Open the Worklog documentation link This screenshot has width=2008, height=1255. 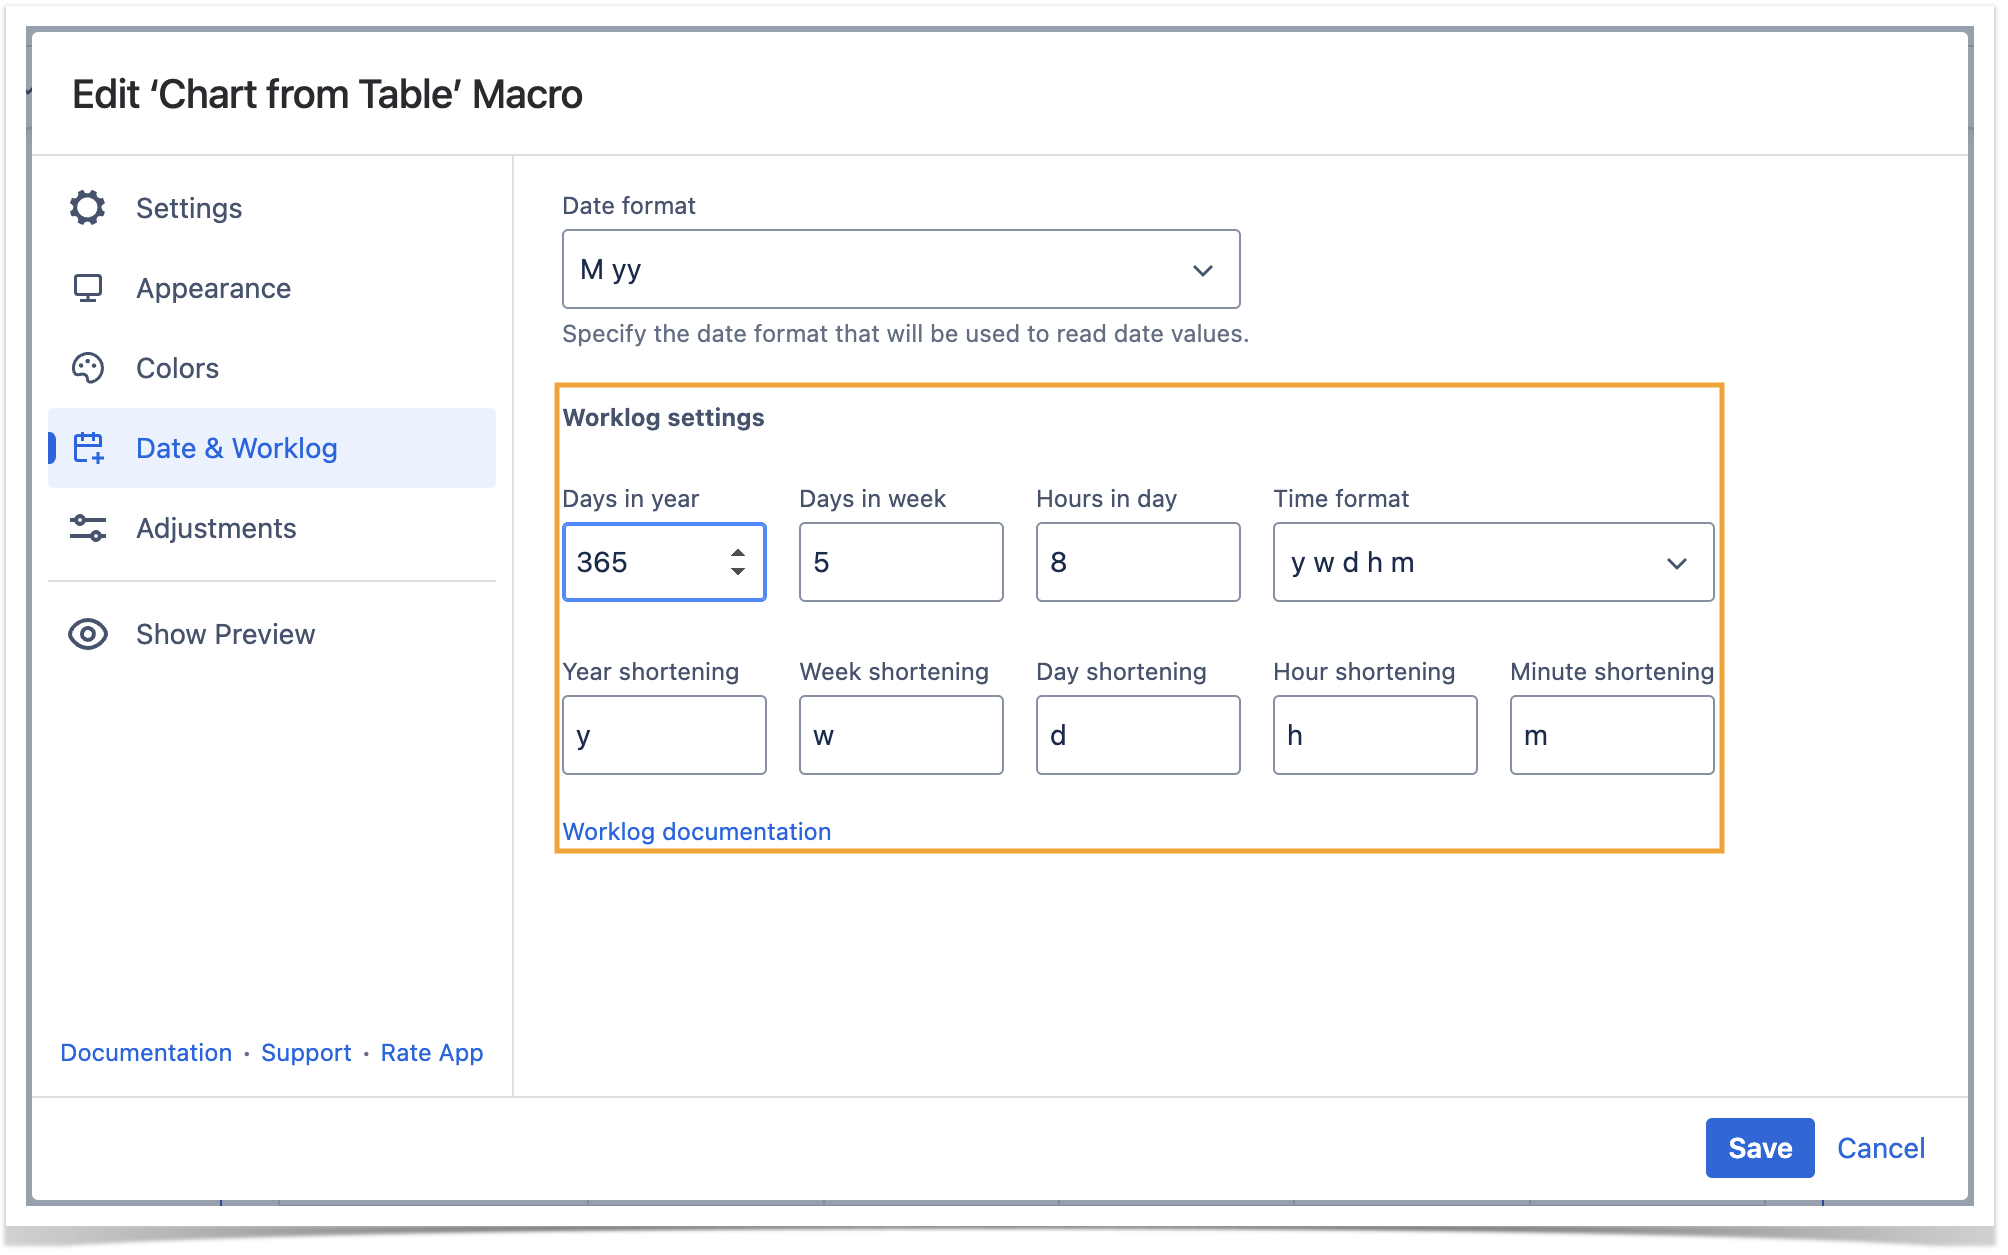[x=697, y=831]
